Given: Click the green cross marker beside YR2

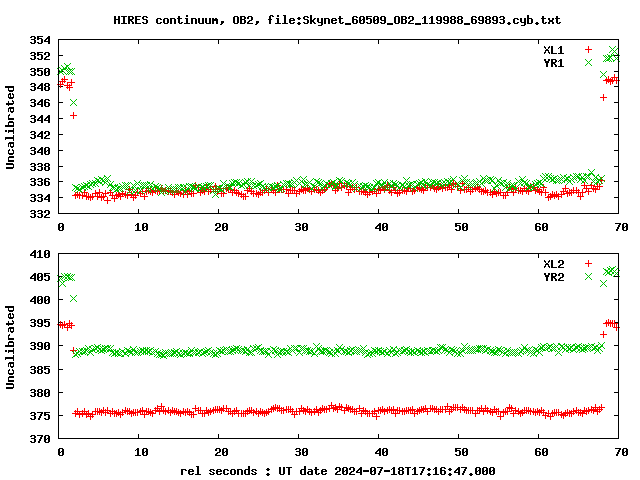Looking at the screenshot, I should [588, 276].
